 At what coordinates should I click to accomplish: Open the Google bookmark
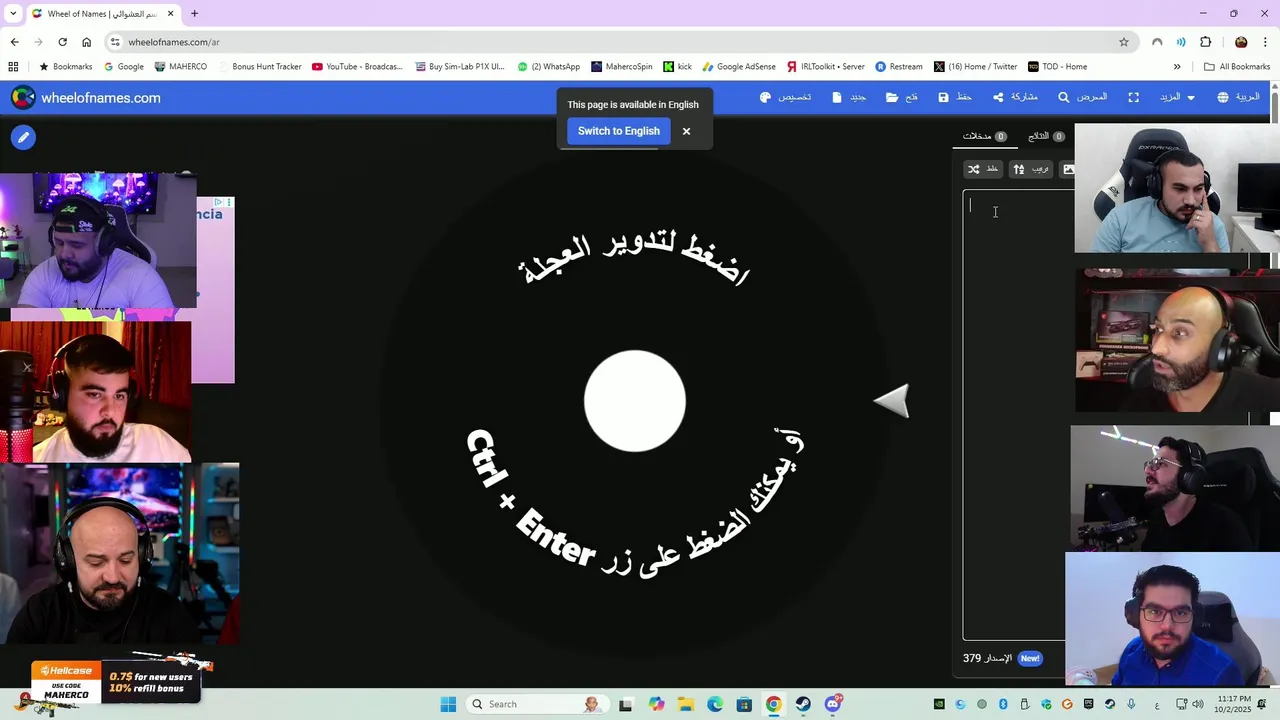point(122,67)
